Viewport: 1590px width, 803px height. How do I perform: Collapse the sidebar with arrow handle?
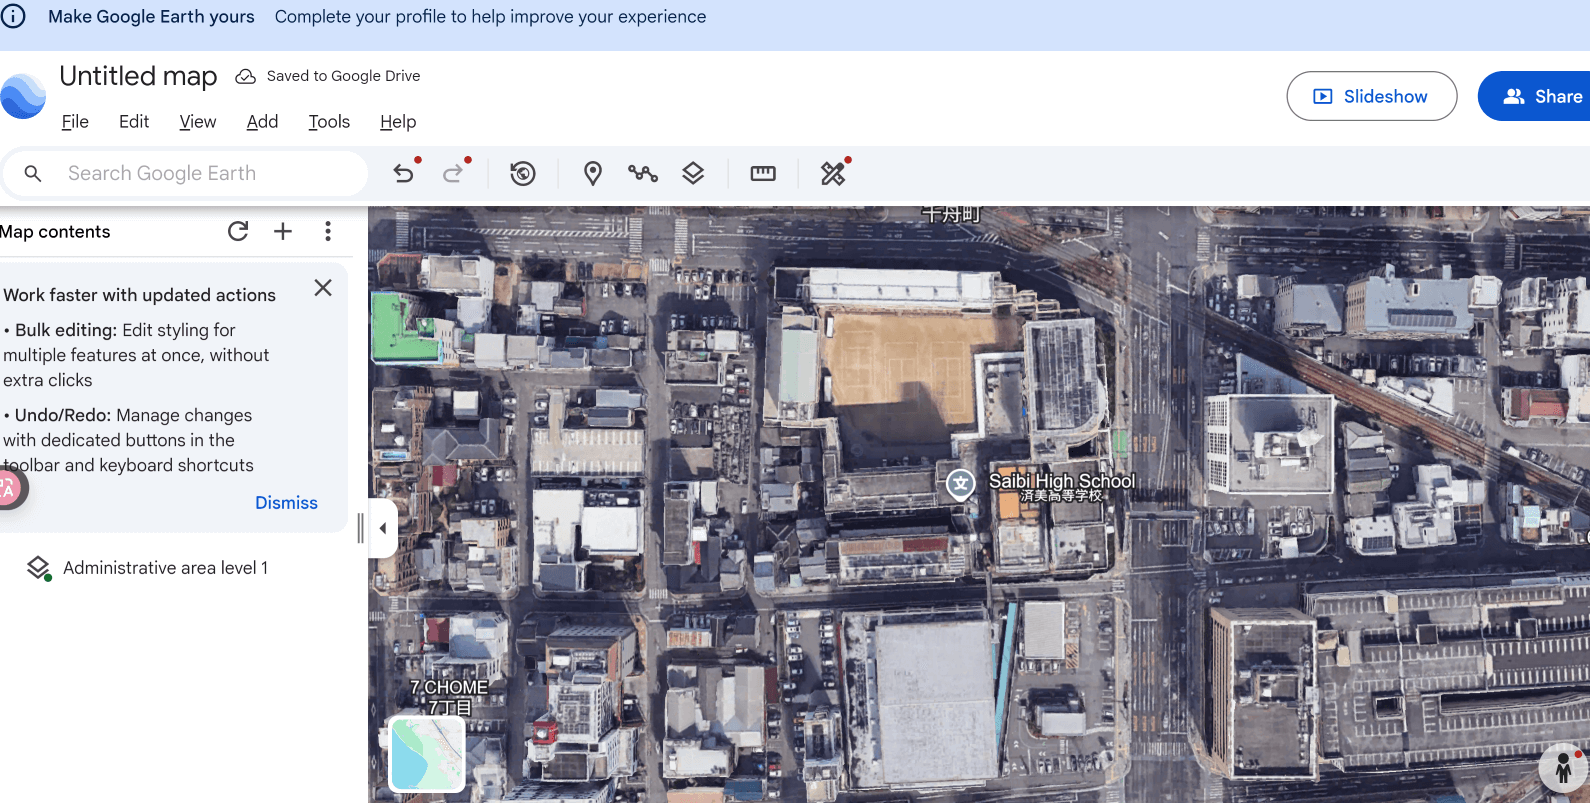point(383,528)
